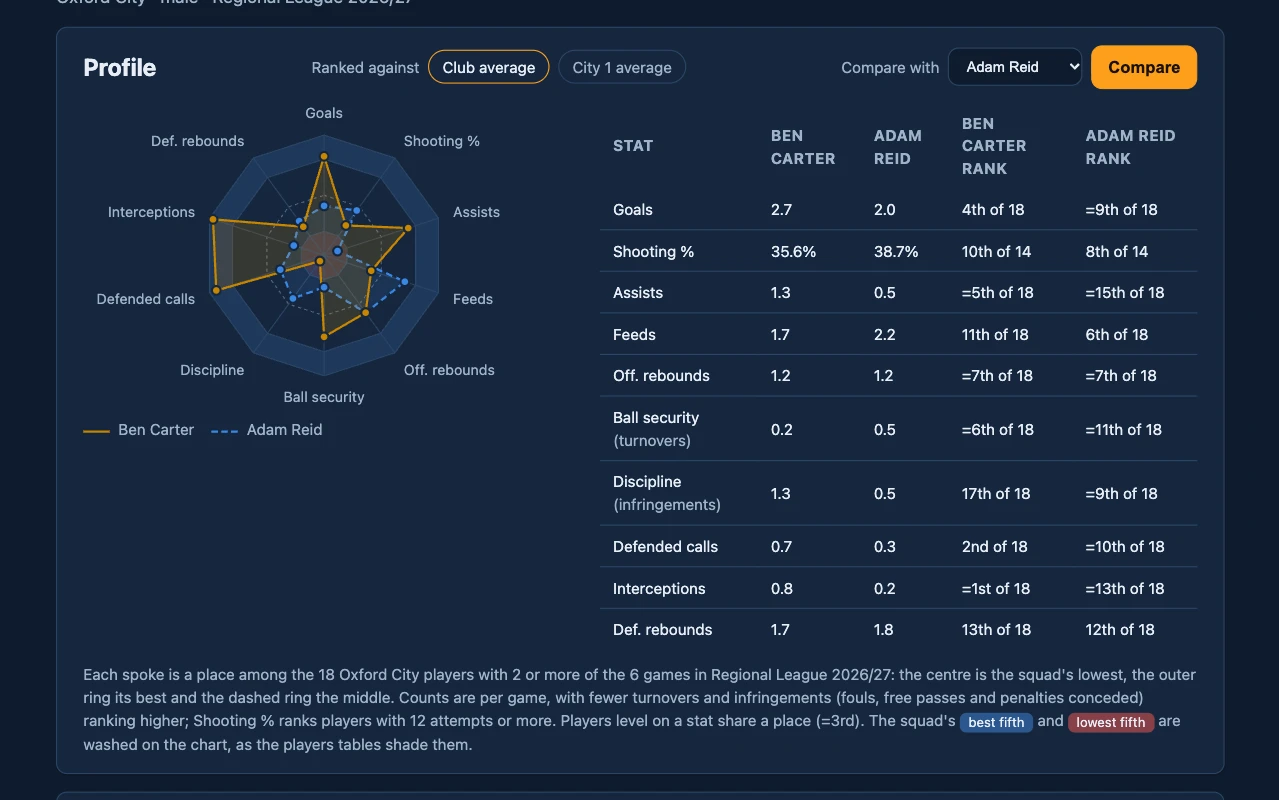This screenshot has width=1279, height=800.
Task: Click Adam Reid's Def. rebounds rank 12th of 18
Action: [1120, 630]
